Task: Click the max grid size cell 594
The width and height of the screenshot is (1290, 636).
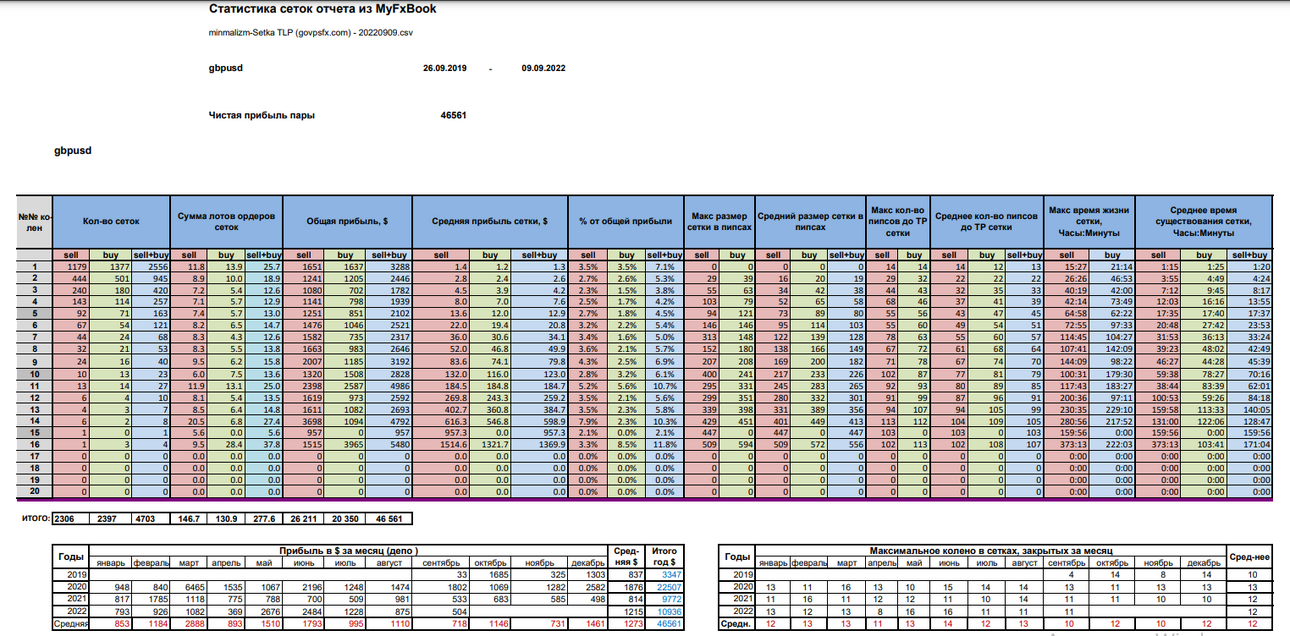Action: pyautogui.click(x=738, y=443)
